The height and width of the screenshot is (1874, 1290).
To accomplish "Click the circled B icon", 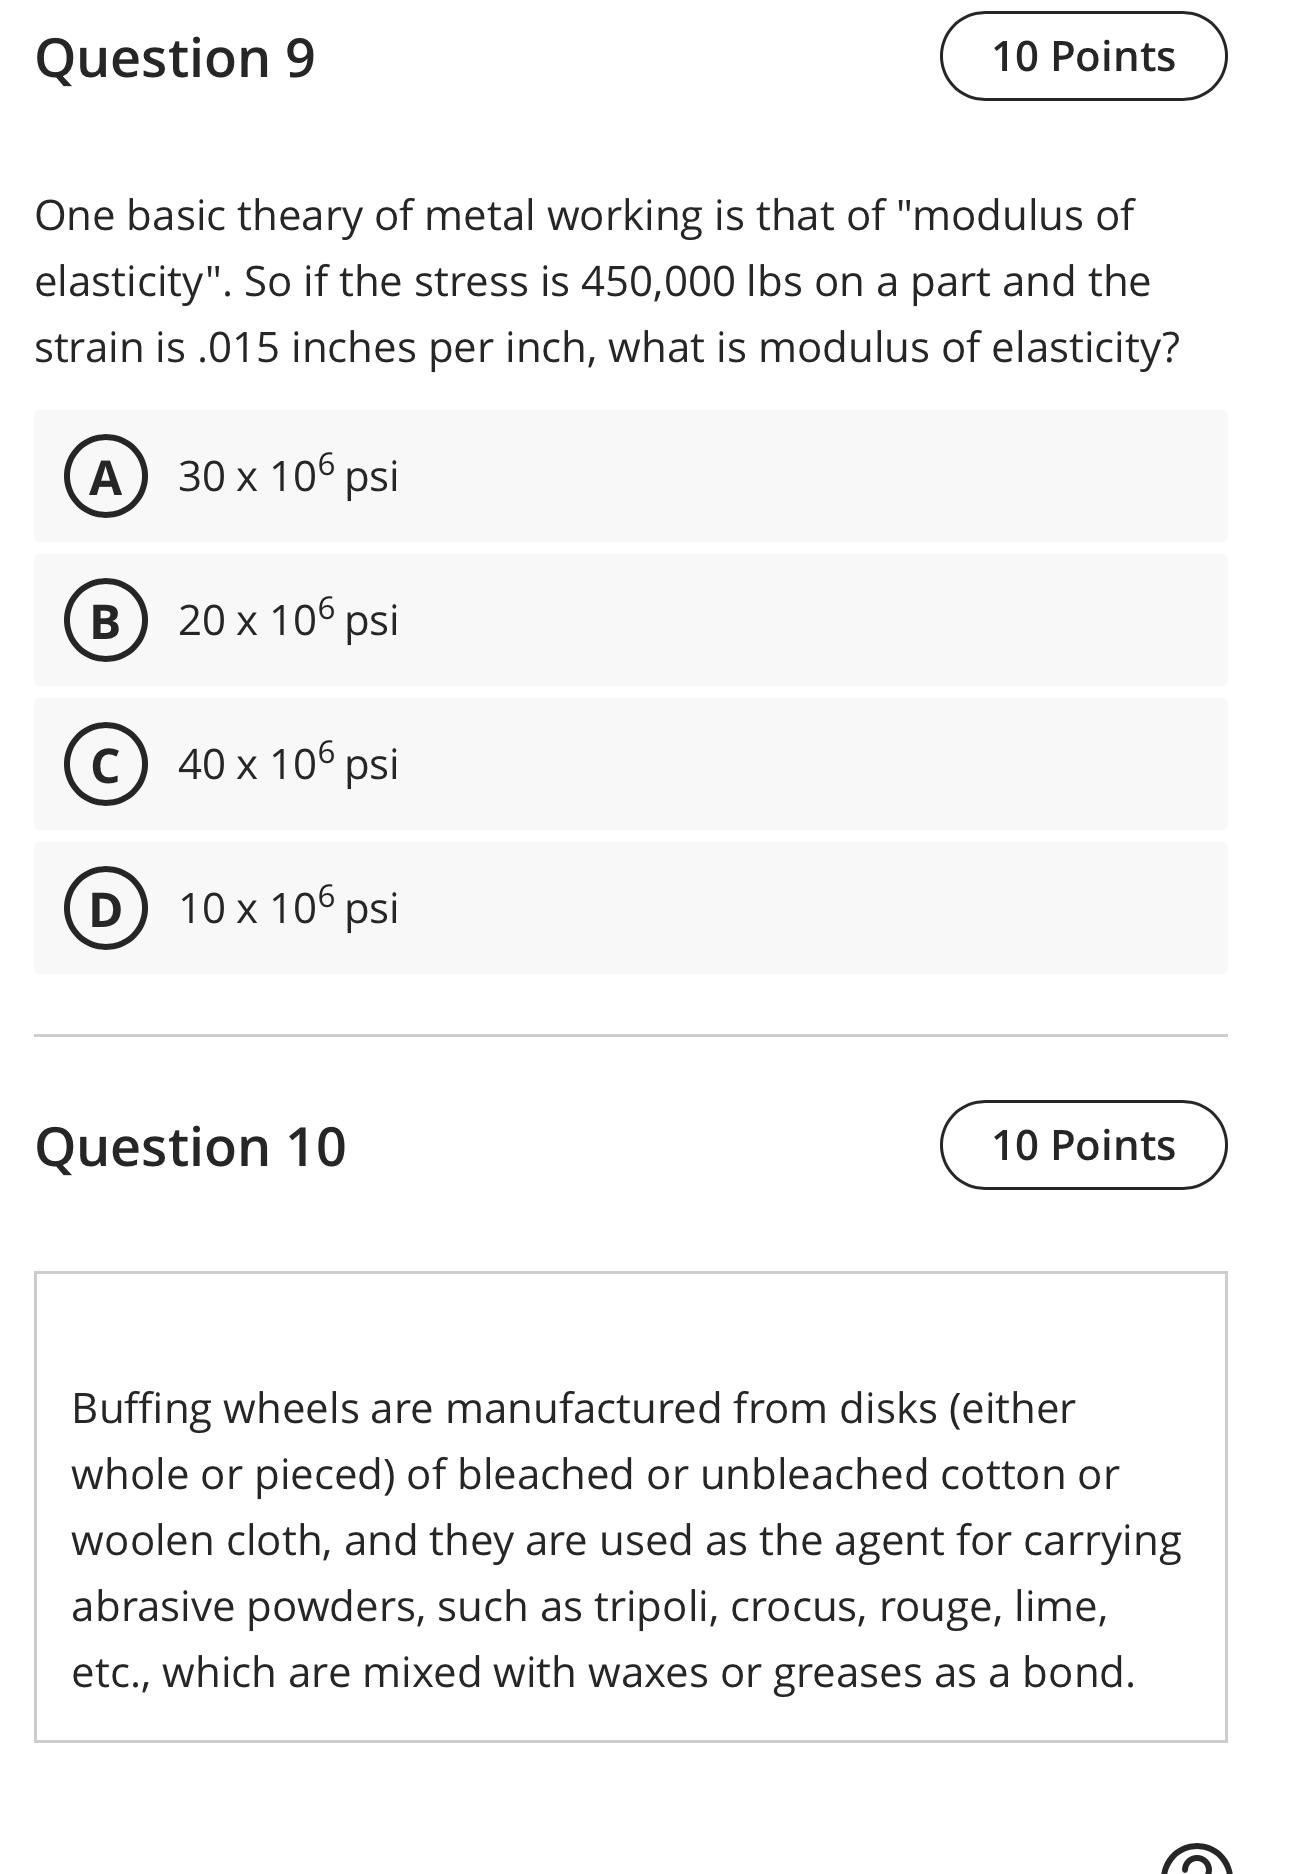I will tap(107, 621).
